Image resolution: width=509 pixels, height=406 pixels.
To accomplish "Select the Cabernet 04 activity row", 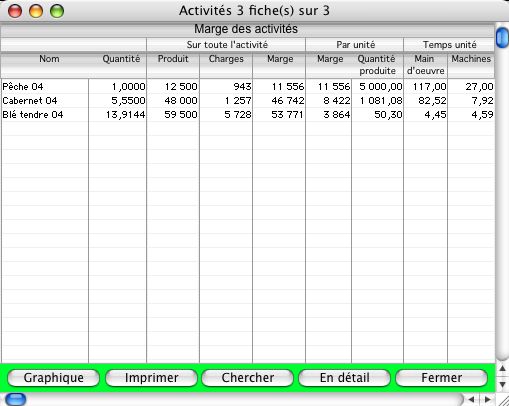I will (248, 101).
